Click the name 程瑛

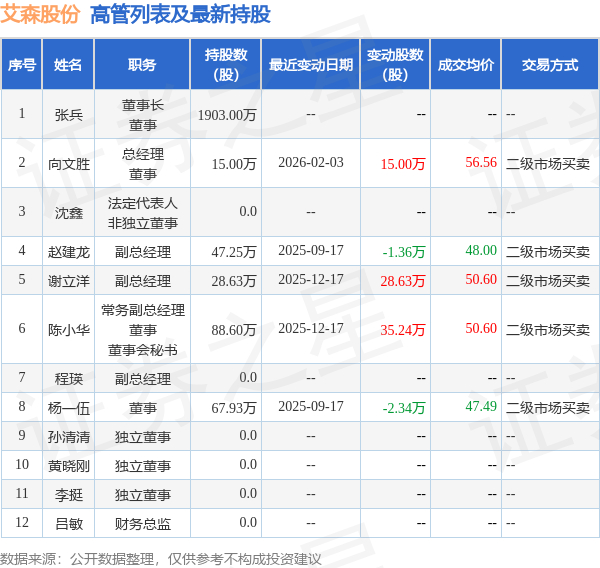(68, 379)
